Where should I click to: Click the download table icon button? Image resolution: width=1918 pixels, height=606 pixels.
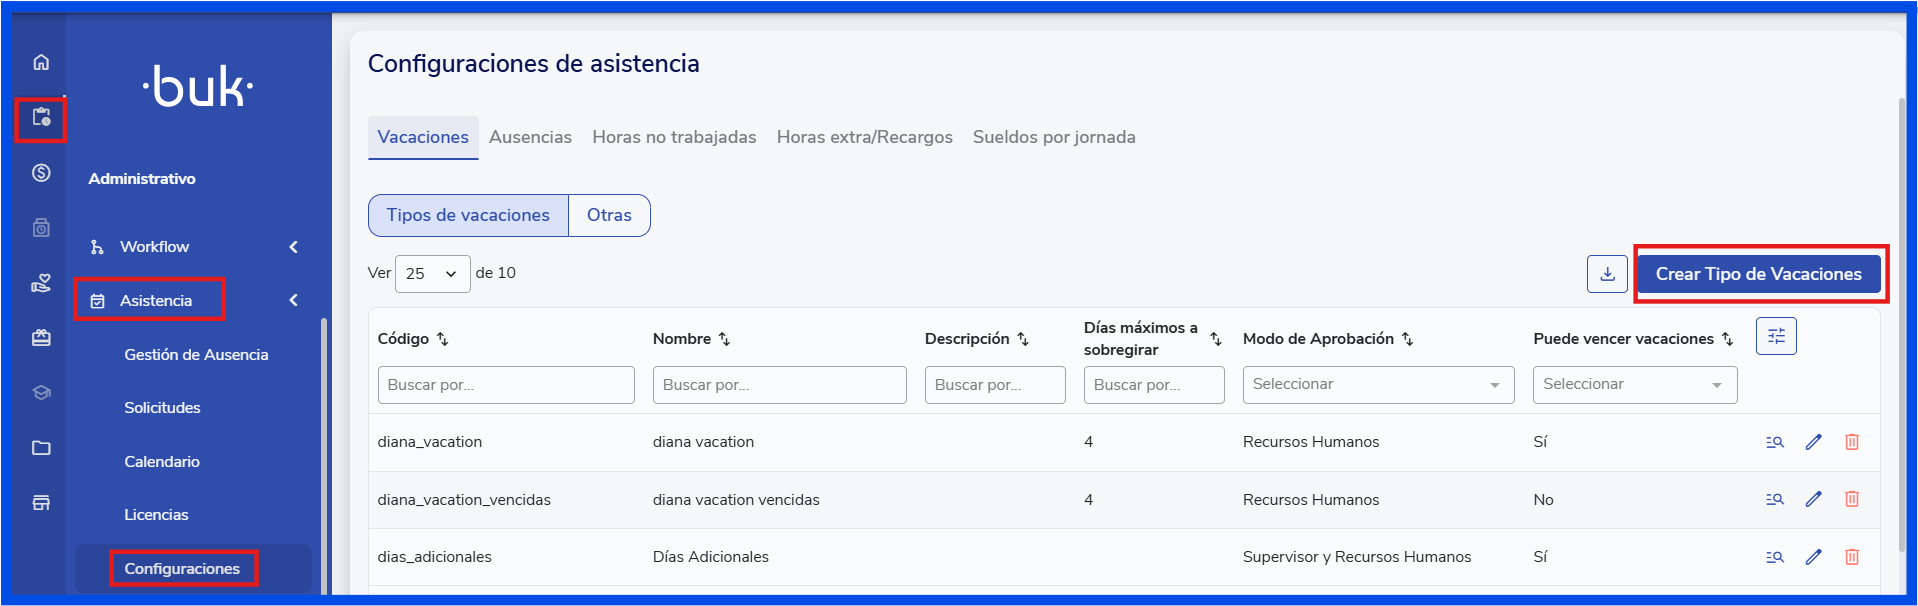coord(1607,274)
